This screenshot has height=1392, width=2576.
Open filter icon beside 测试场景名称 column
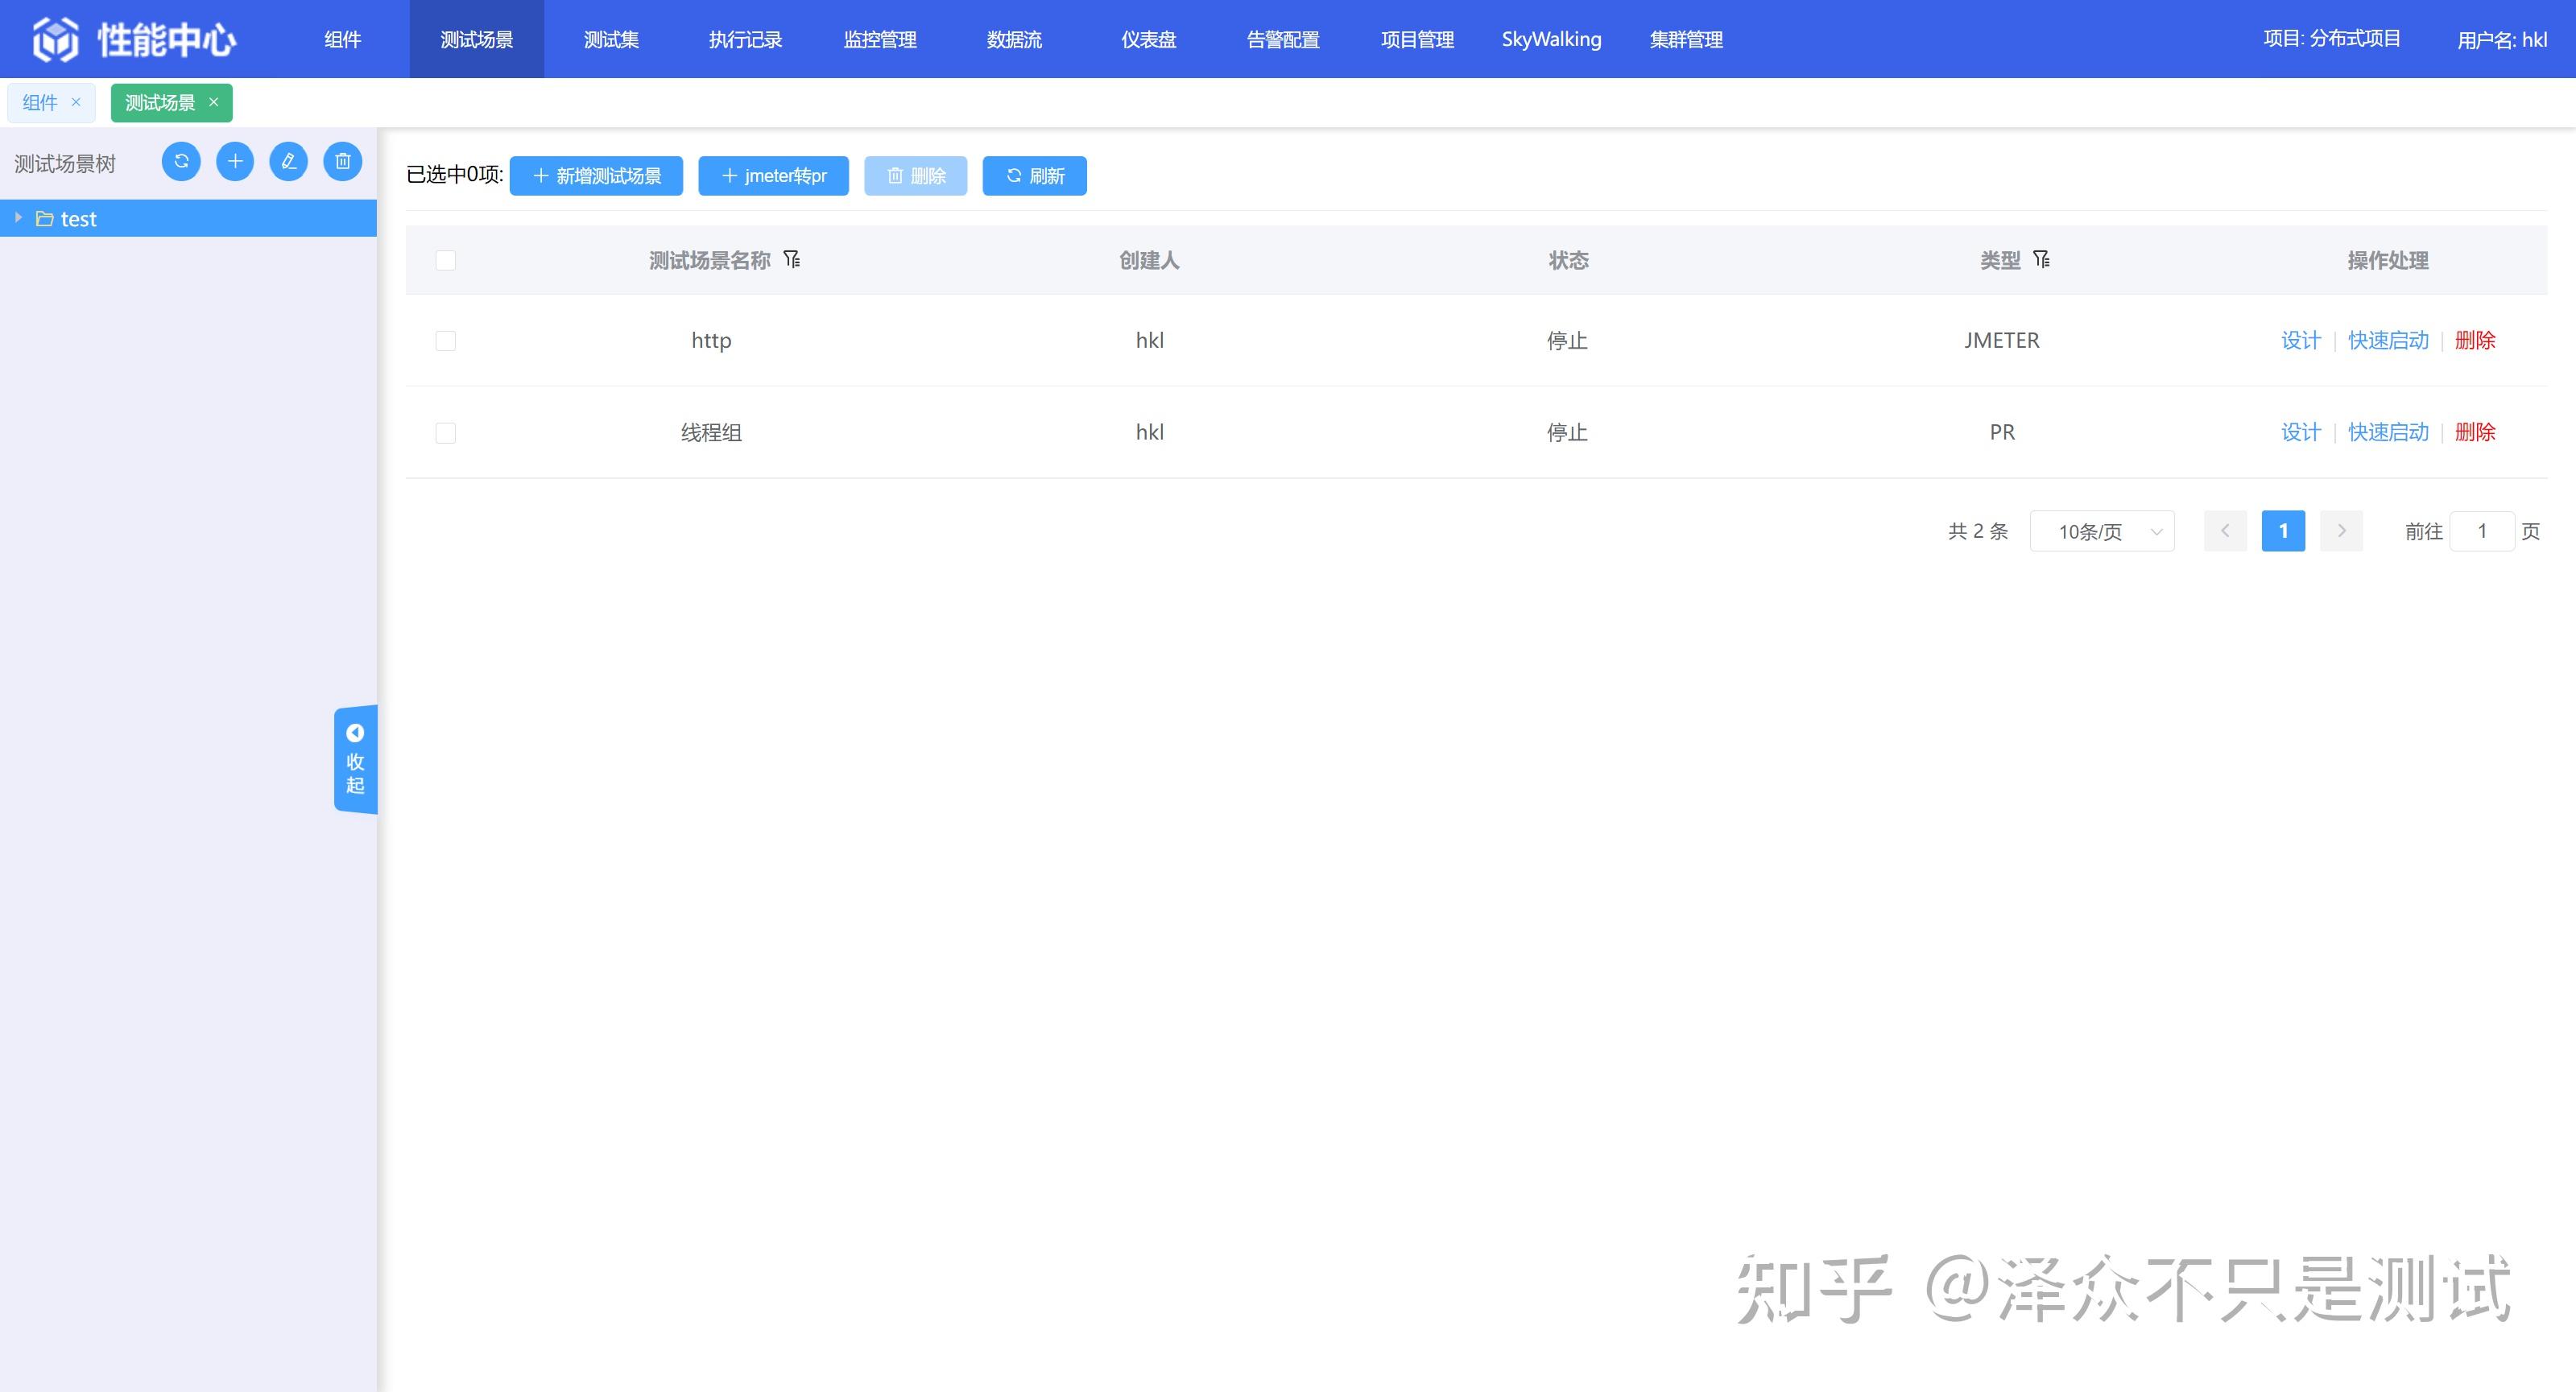792,260
